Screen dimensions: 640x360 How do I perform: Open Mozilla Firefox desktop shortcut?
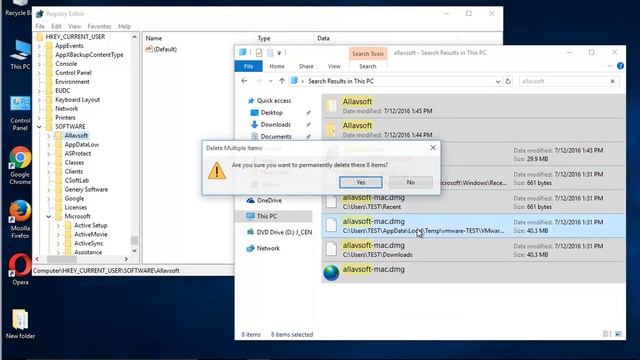tap(20, 220)
